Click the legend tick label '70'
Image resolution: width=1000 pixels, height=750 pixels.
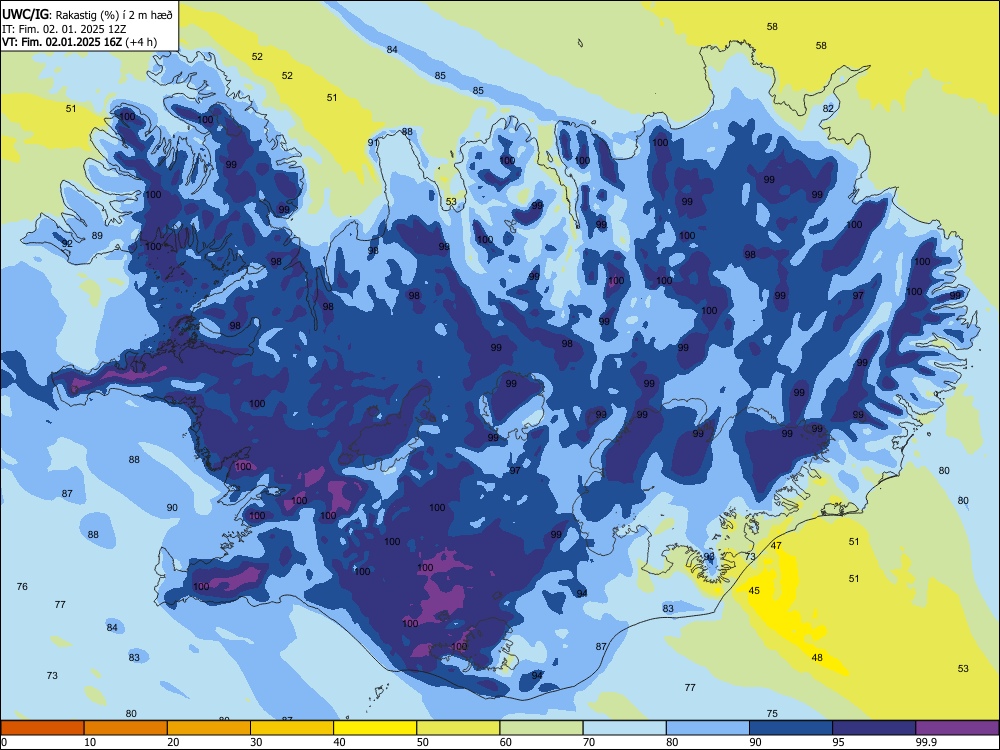(x=589, y=742)
